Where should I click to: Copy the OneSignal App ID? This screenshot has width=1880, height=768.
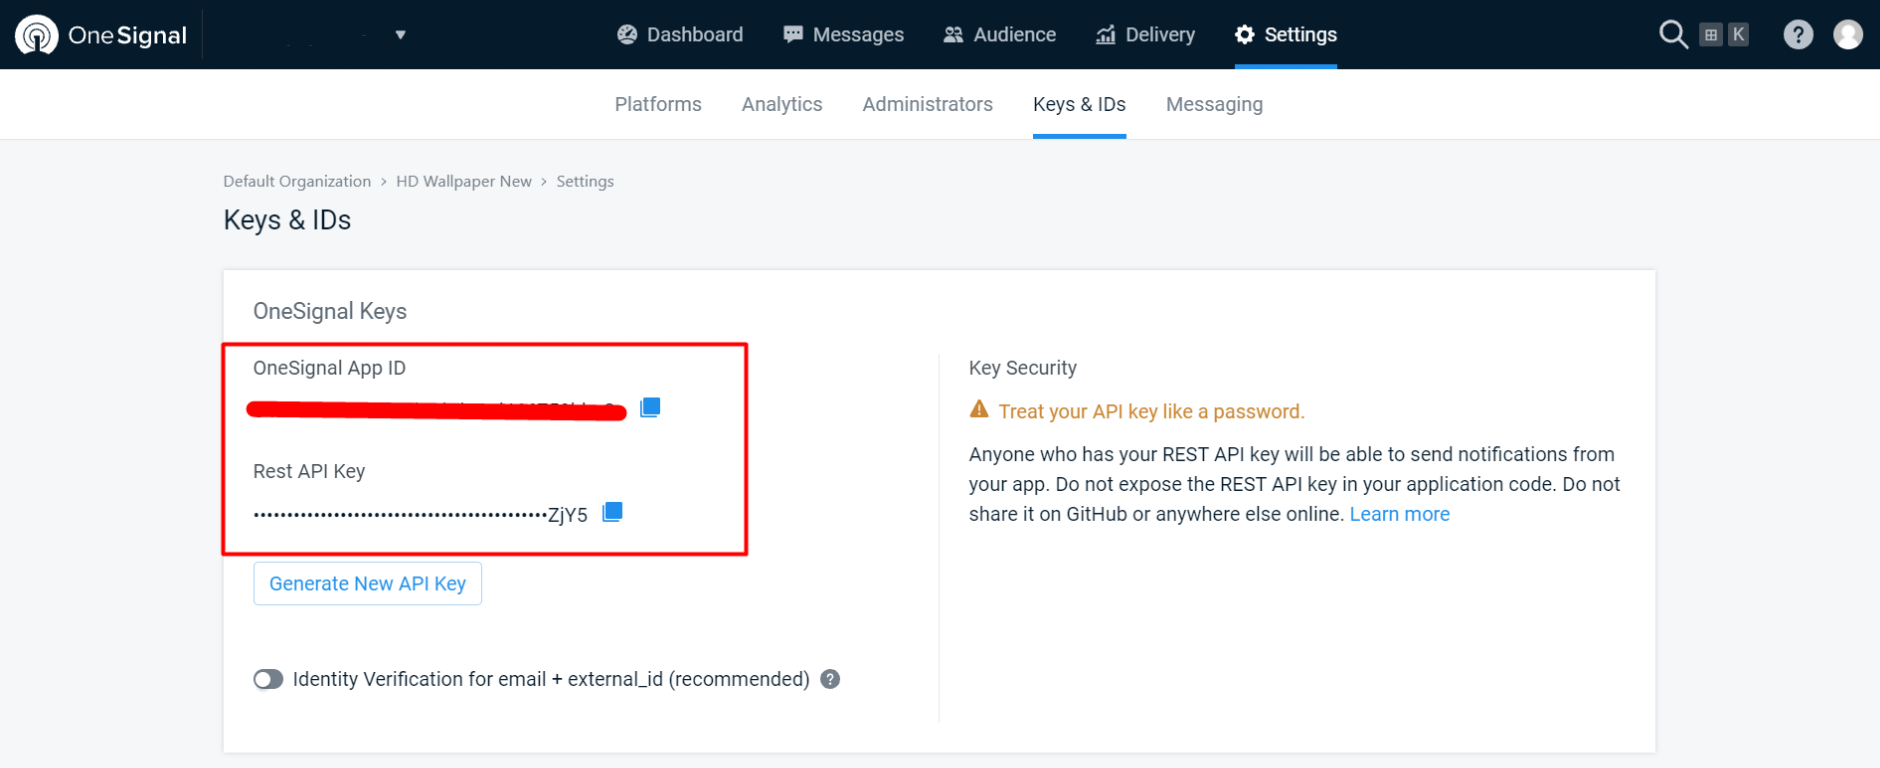pos(650,407)
